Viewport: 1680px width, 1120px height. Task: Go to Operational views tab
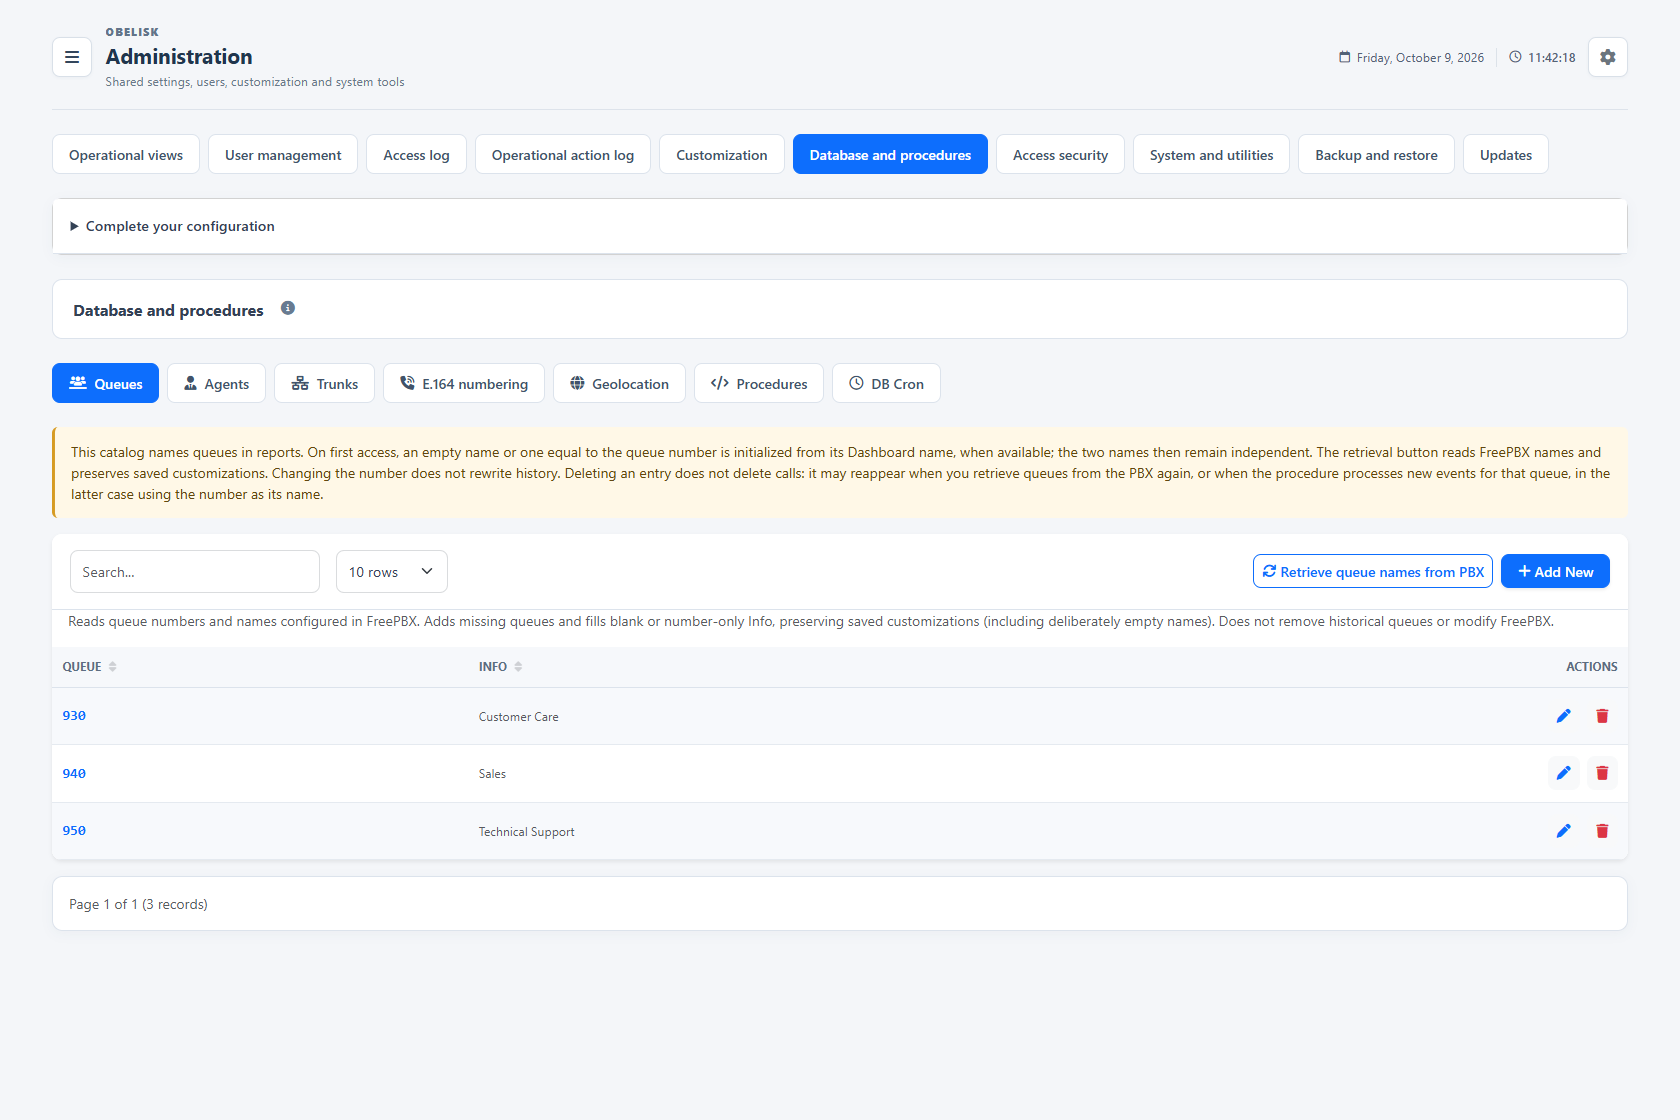click(x=126, y=154)
